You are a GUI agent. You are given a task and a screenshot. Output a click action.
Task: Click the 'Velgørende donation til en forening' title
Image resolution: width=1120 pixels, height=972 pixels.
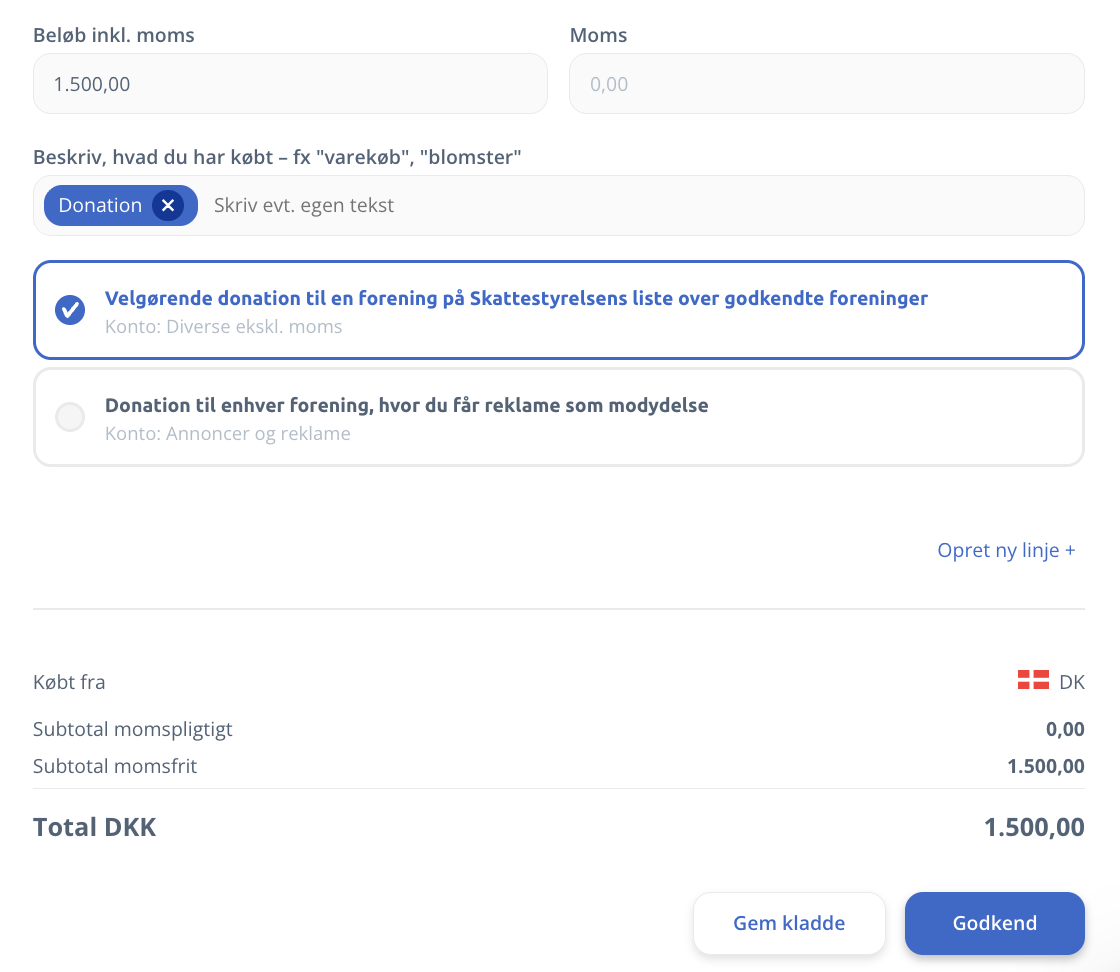tap(516, 298)
